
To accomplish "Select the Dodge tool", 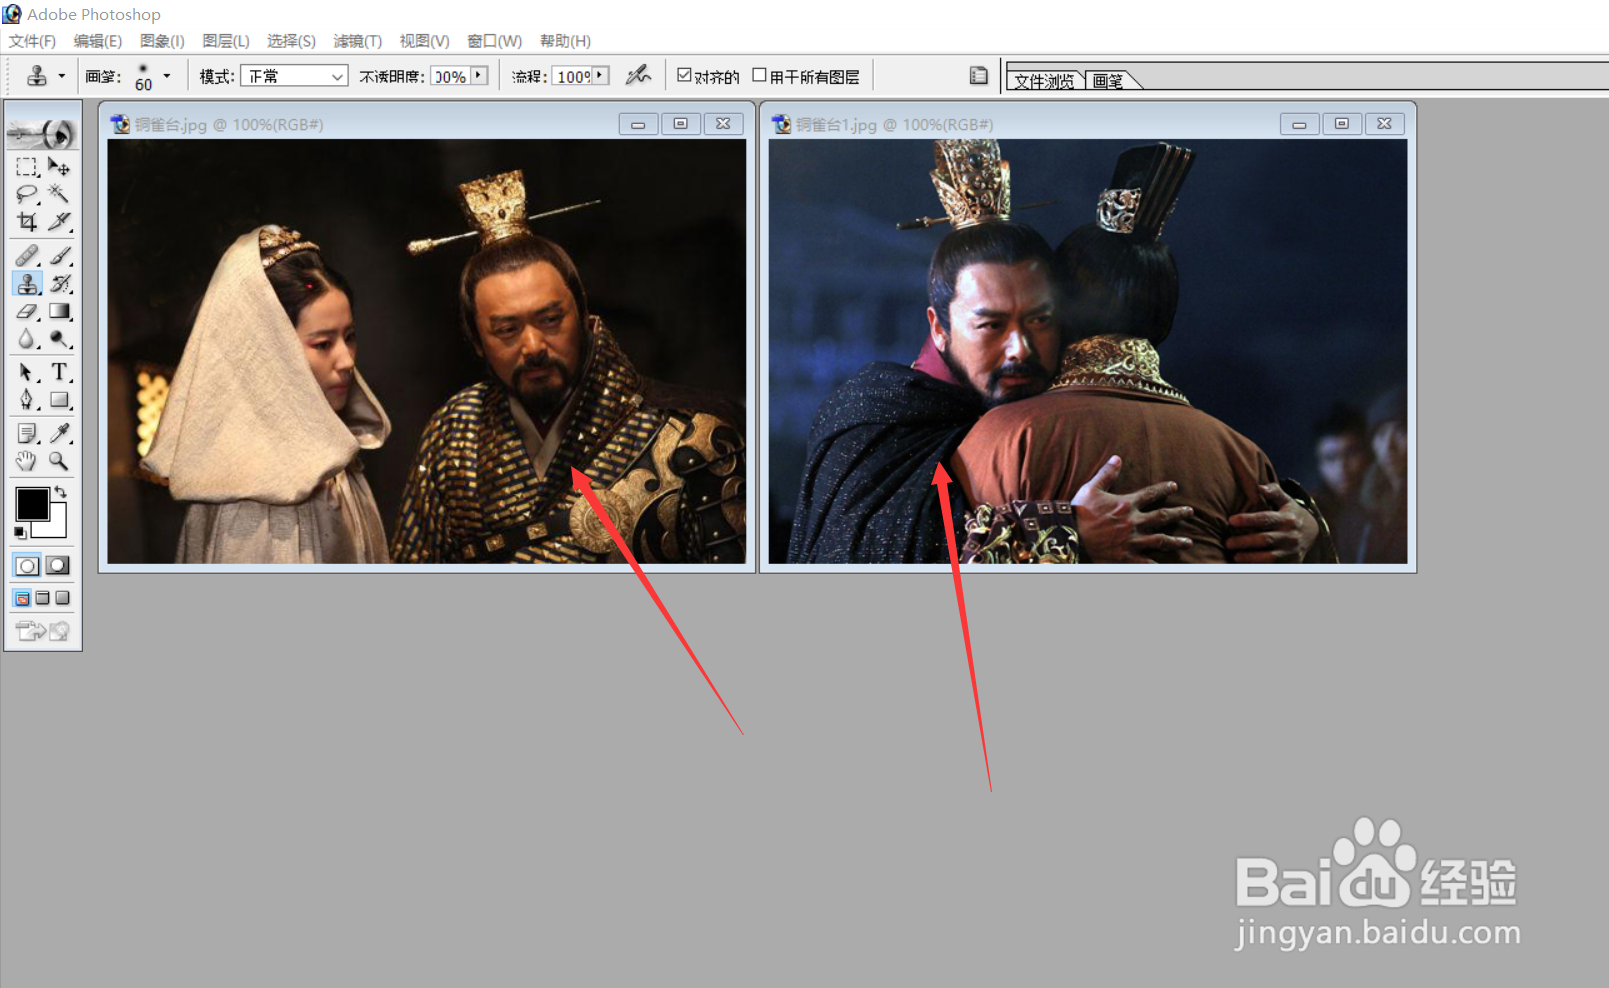I will 59,339.
